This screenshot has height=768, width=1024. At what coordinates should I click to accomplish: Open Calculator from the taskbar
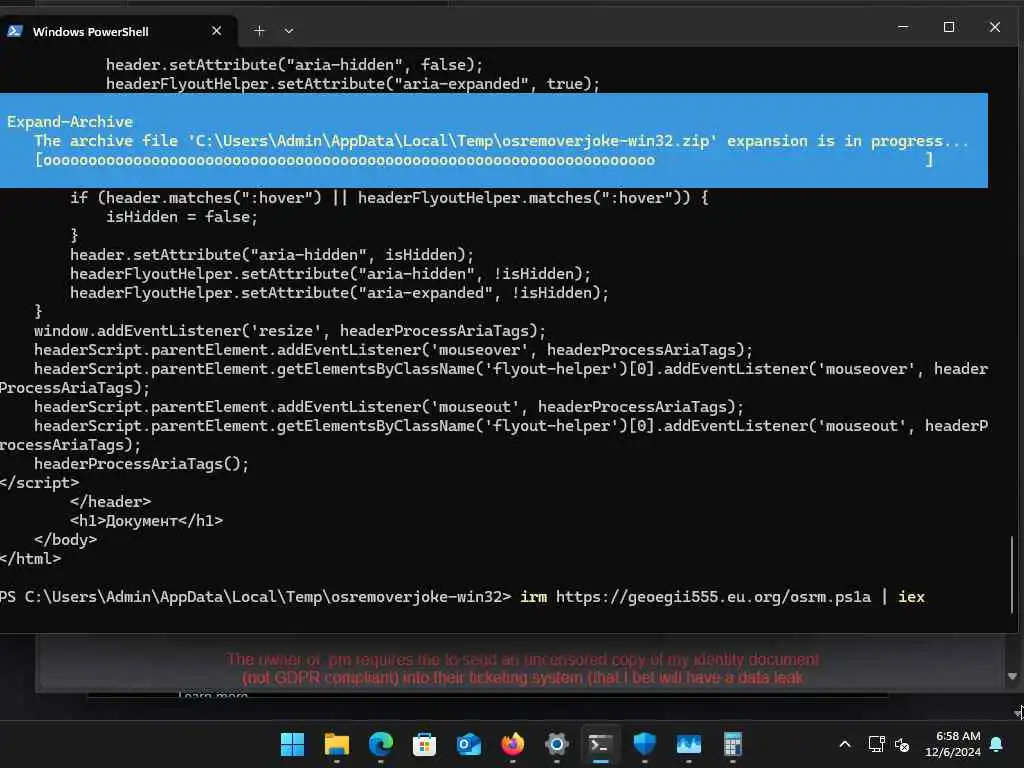pyautogui.click(x=733, y=744)
